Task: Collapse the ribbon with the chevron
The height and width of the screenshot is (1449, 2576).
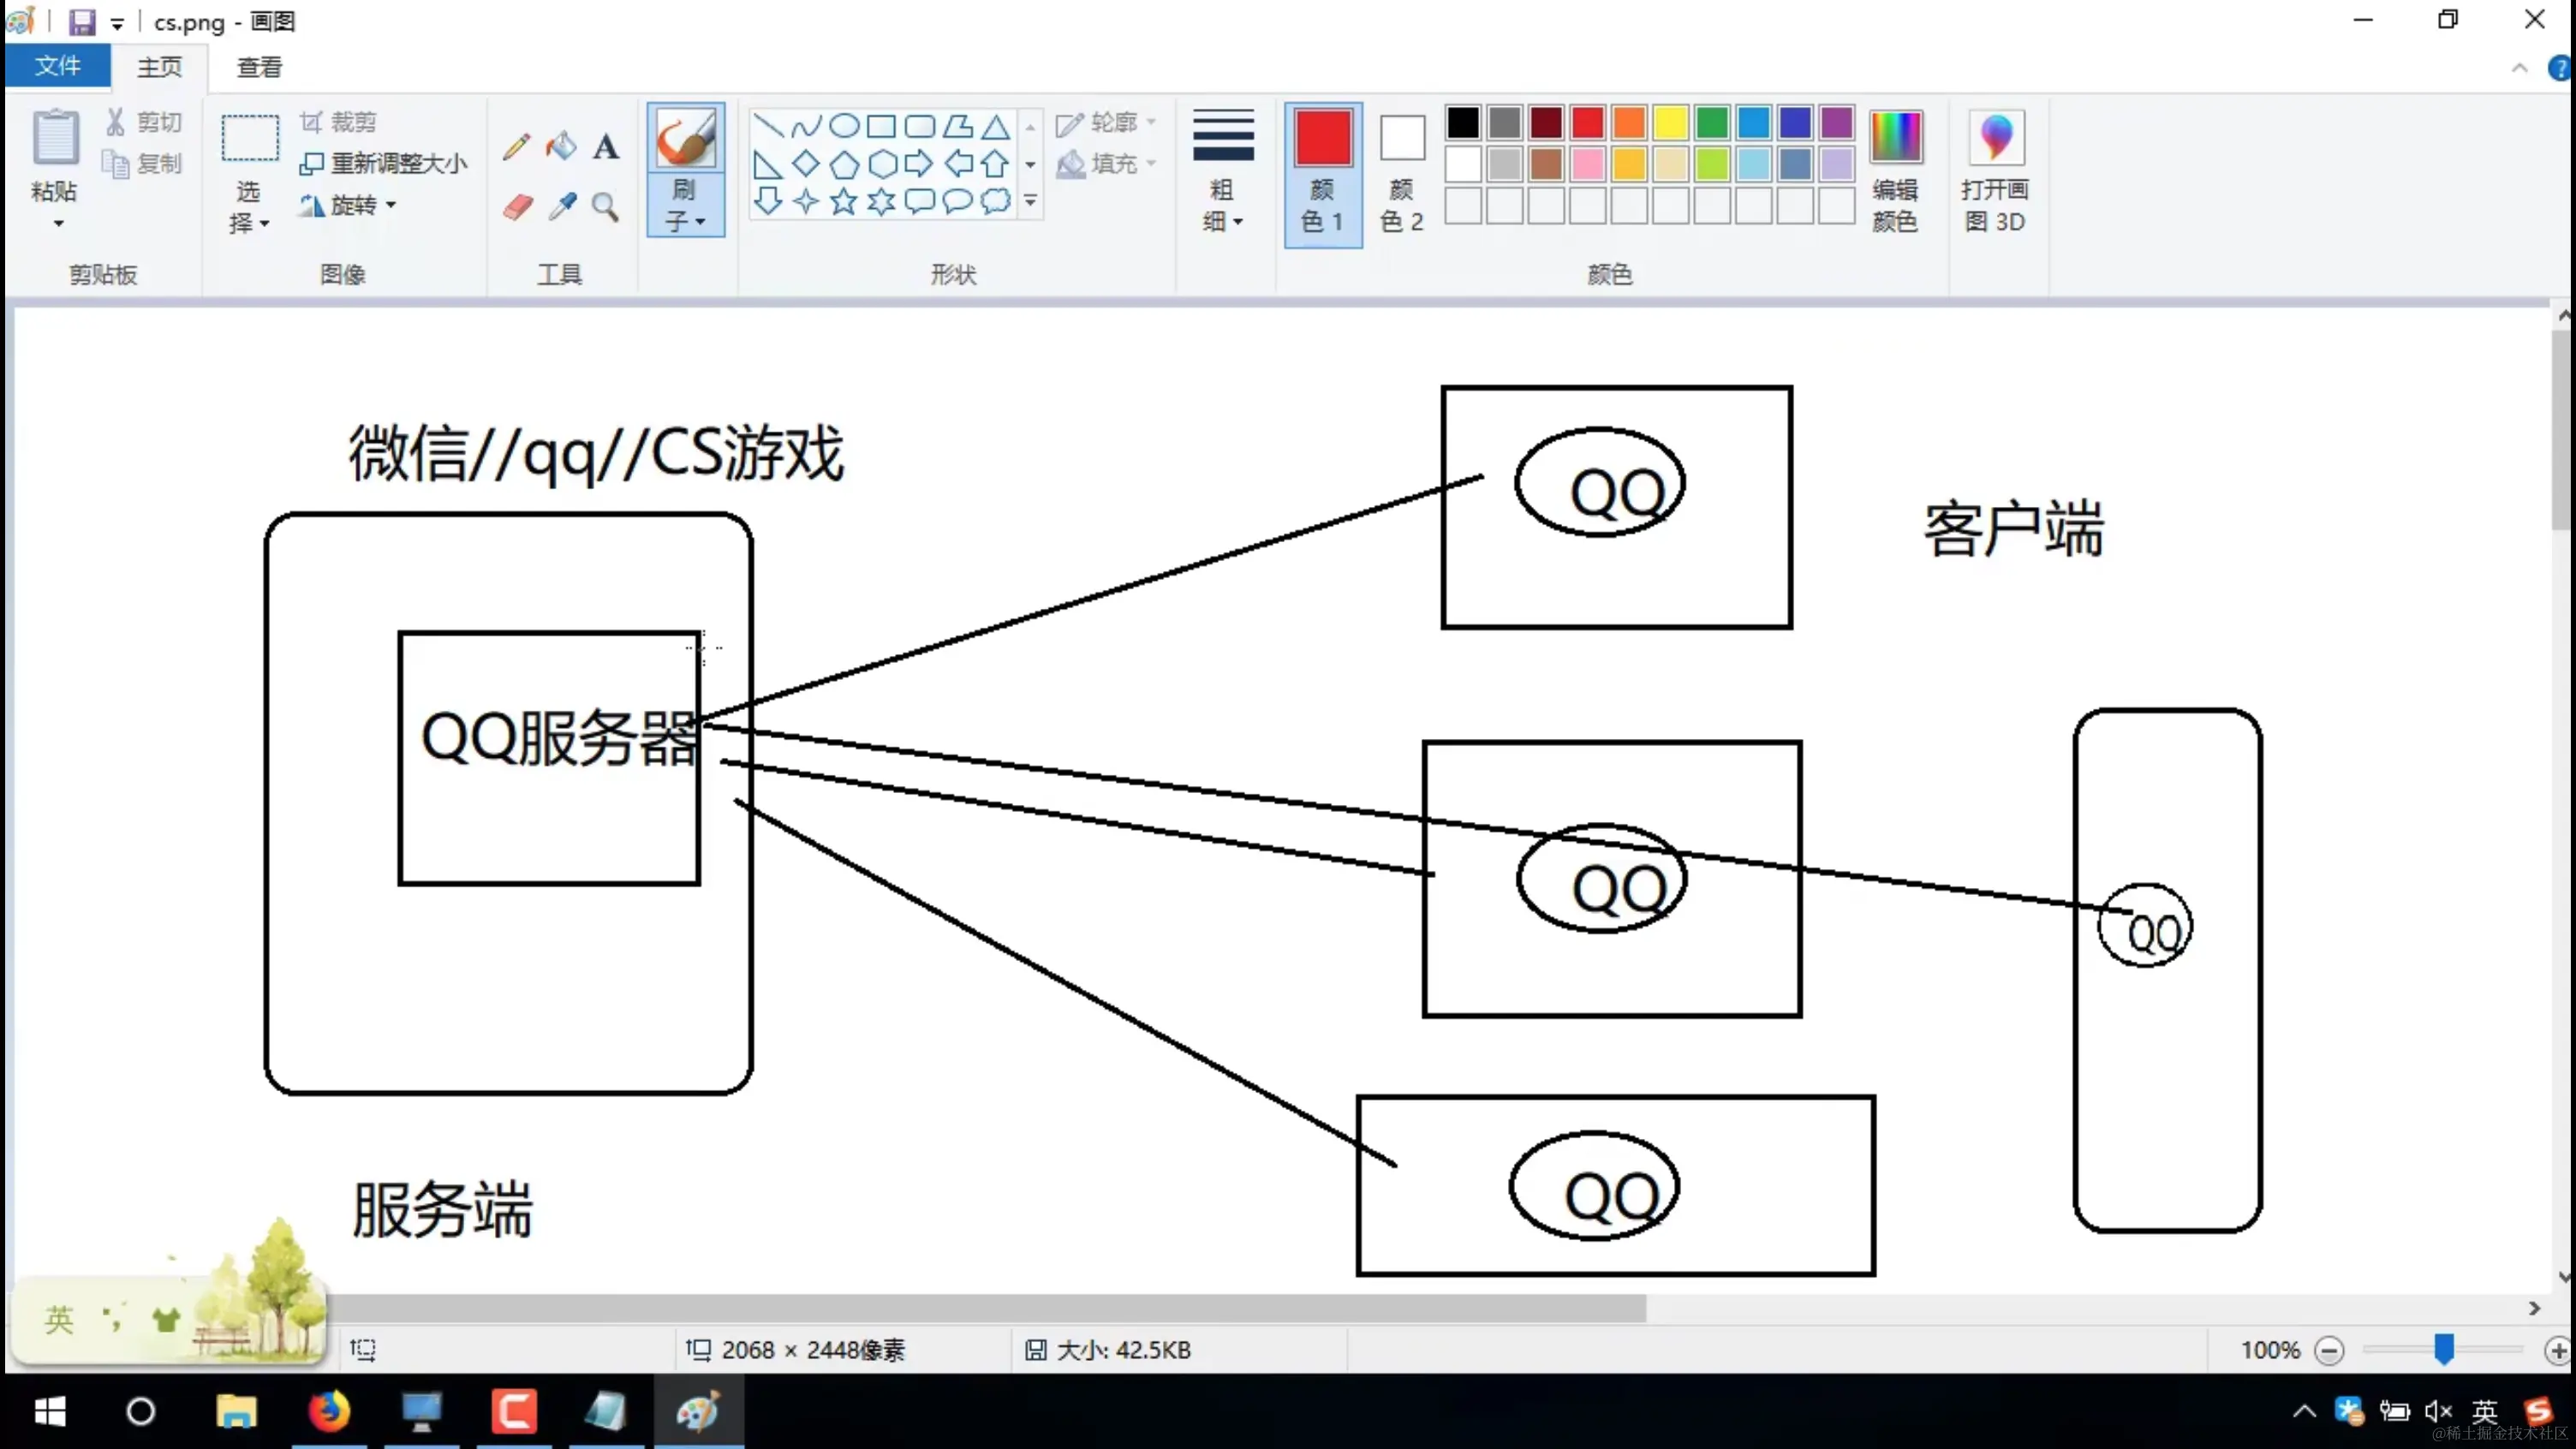Action: 2519,68
